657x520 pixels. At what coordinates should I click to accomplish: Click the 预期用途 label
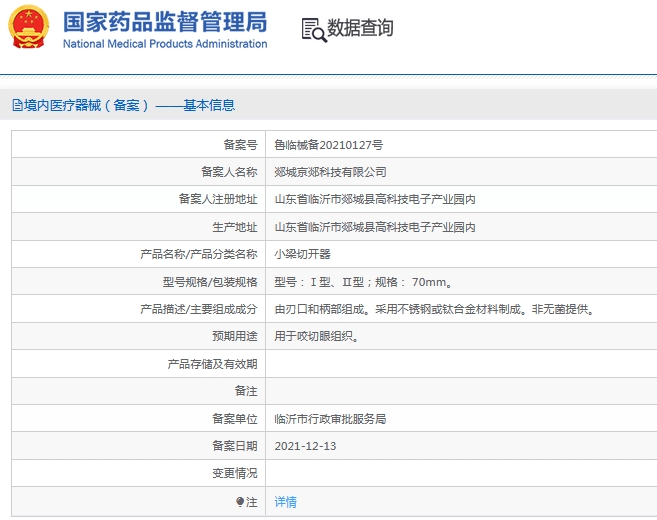point(235,336)
